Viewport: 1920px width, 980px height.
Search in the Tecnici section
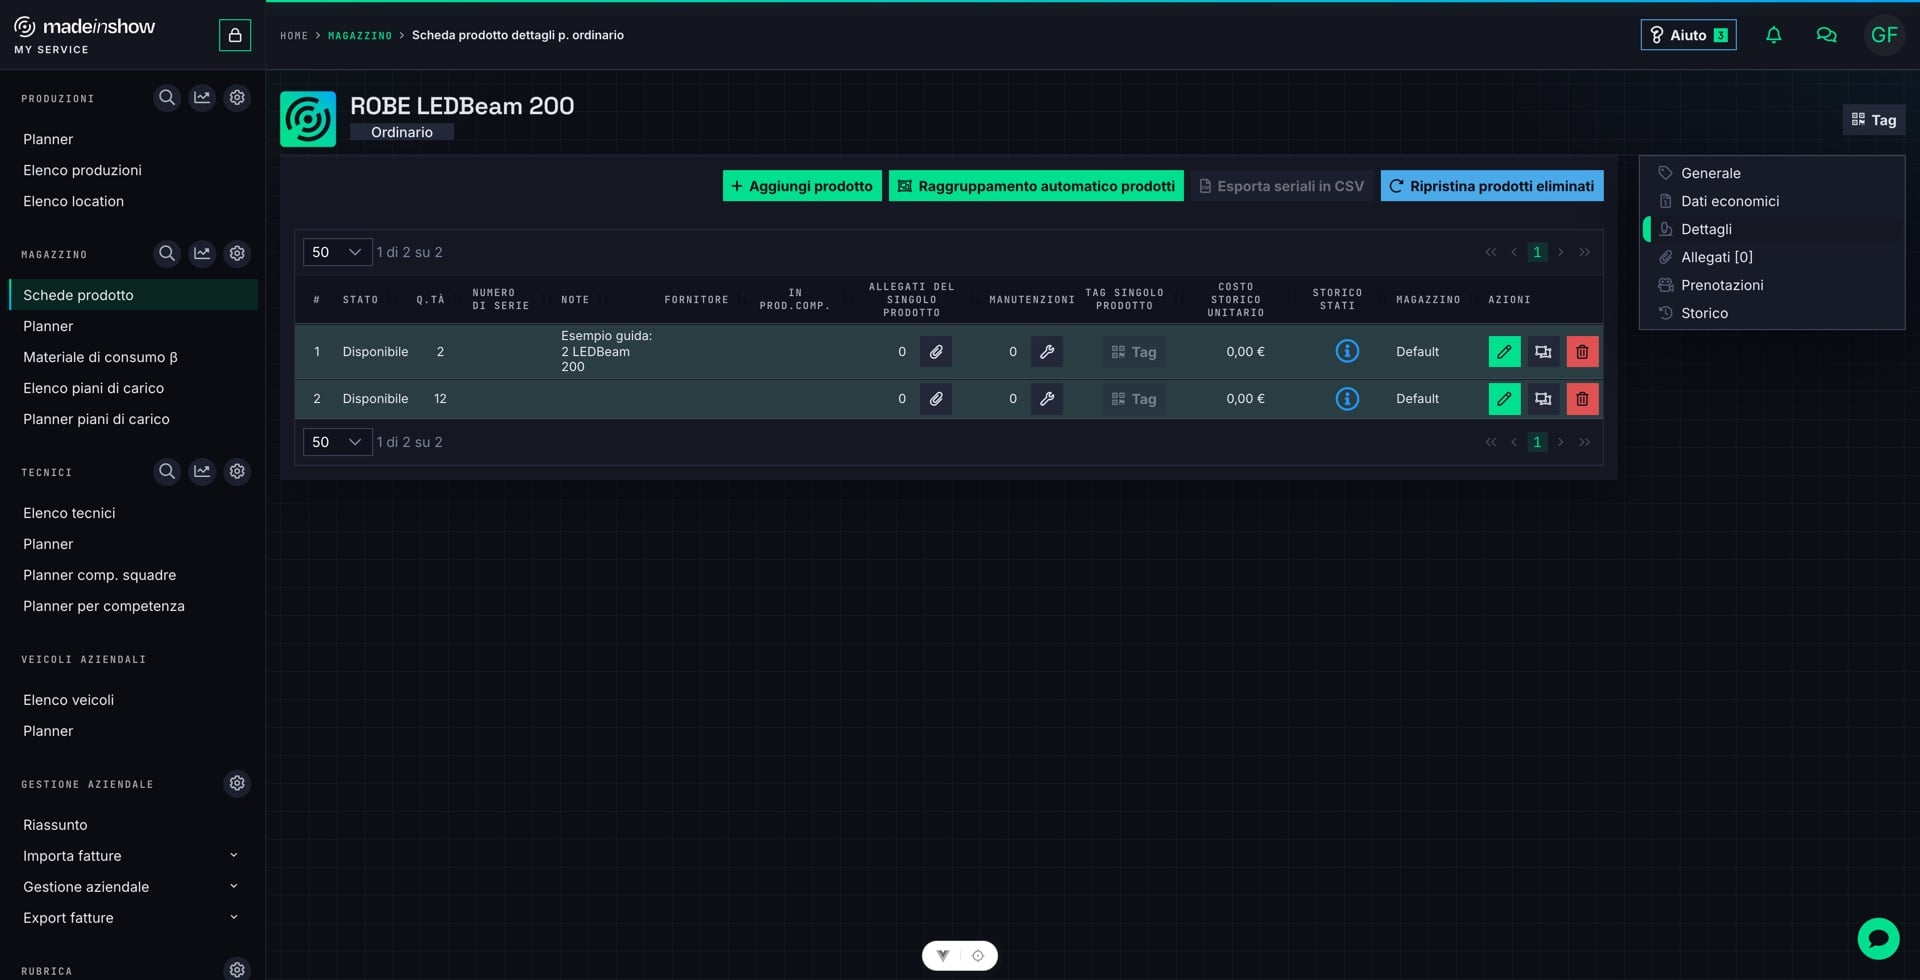pos(167,472)
